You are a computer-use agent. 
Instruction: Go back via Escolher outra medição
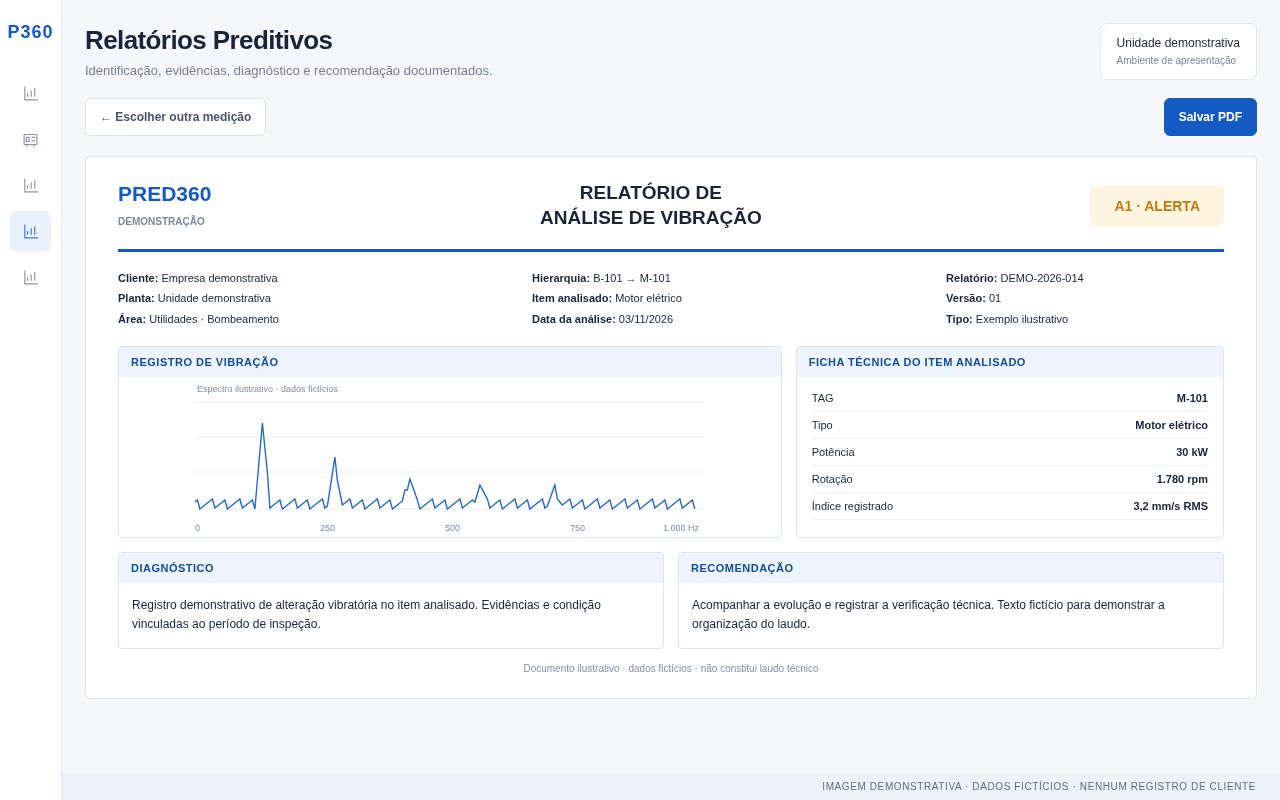175,117
